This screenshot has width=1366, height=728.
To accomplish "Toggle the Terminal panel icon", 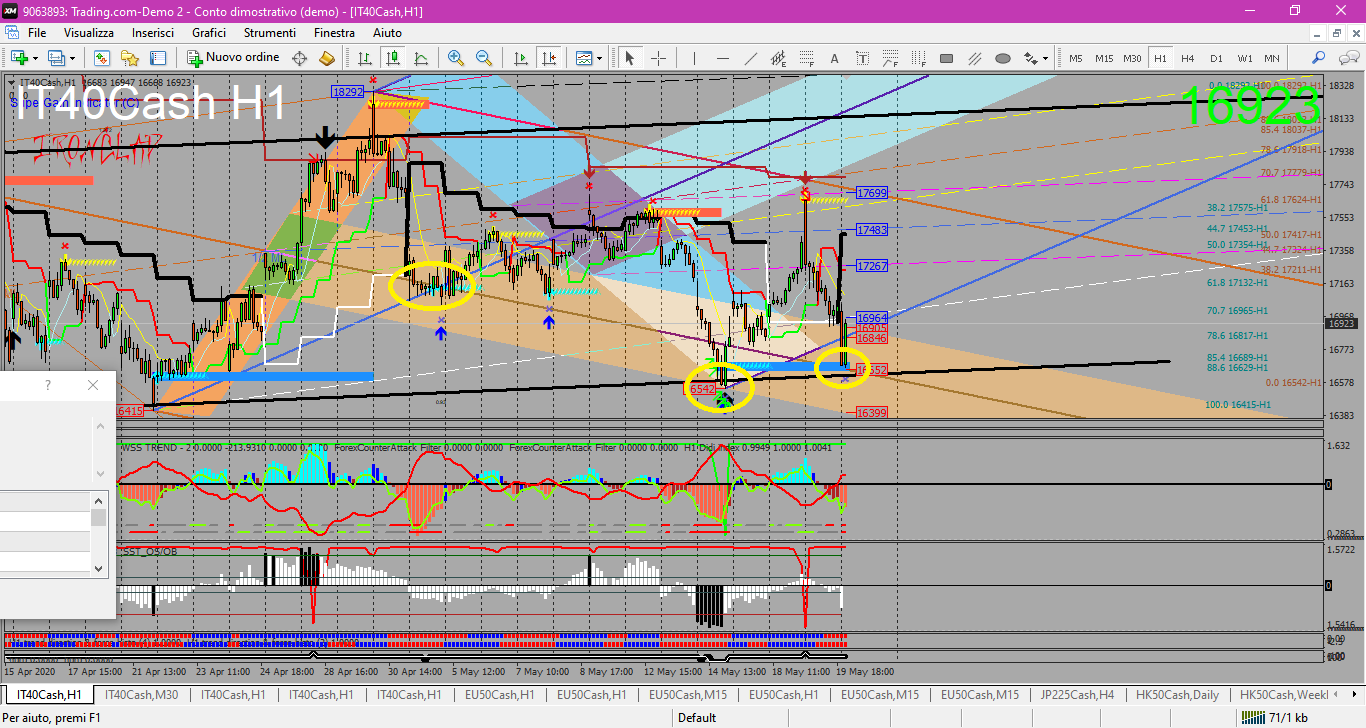I will click(157, 58).
